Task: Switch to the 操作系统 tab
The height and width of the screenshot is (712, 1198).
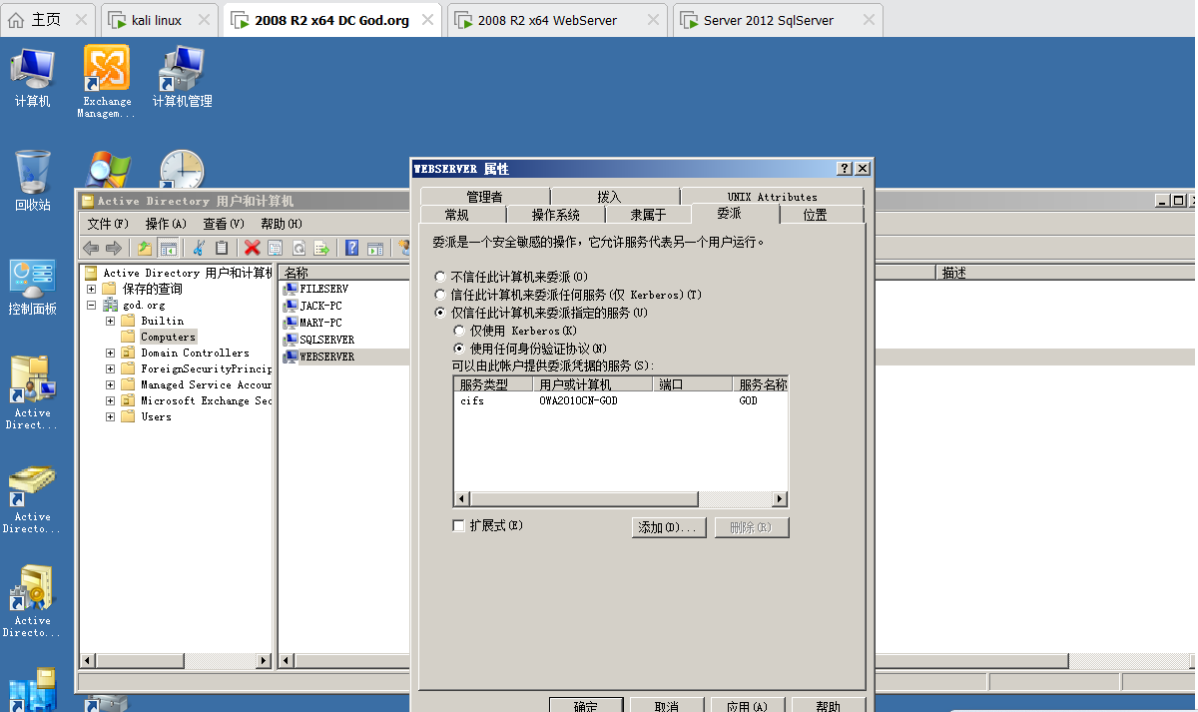Action: (555, 215)
